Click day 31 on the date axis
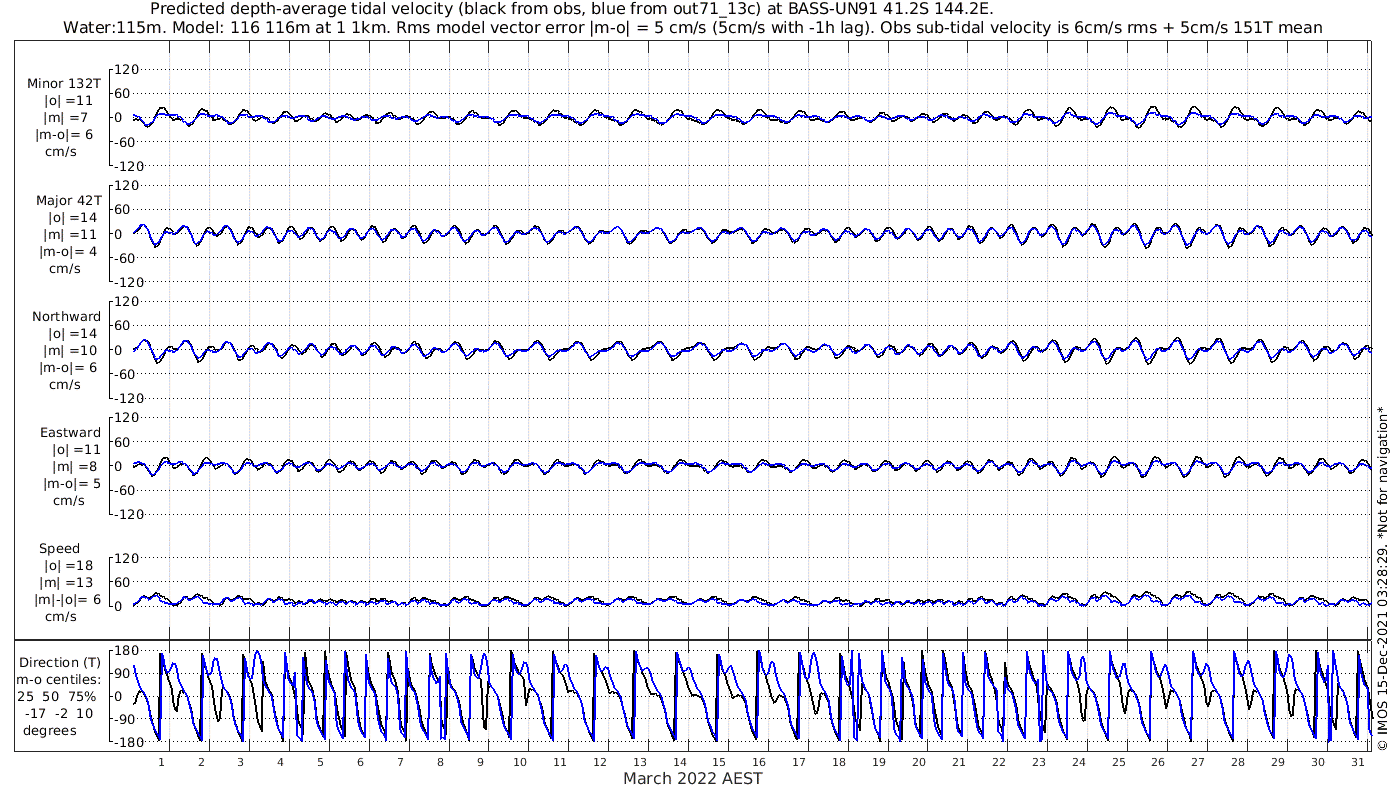 [1357, 762]
